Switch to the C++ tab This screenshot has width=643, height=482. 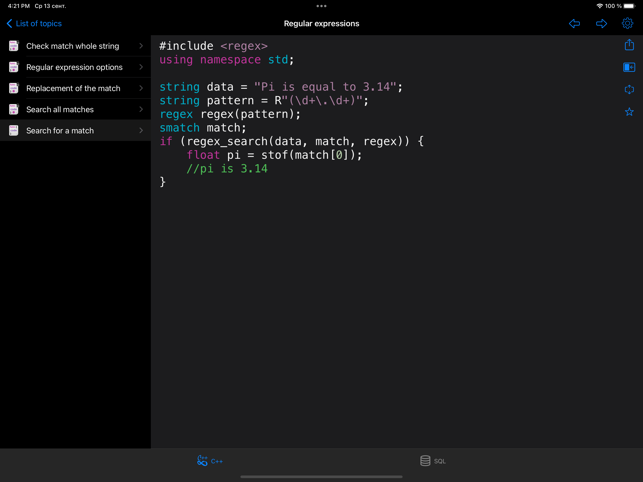pyautogui.click(x=210, y=461)
